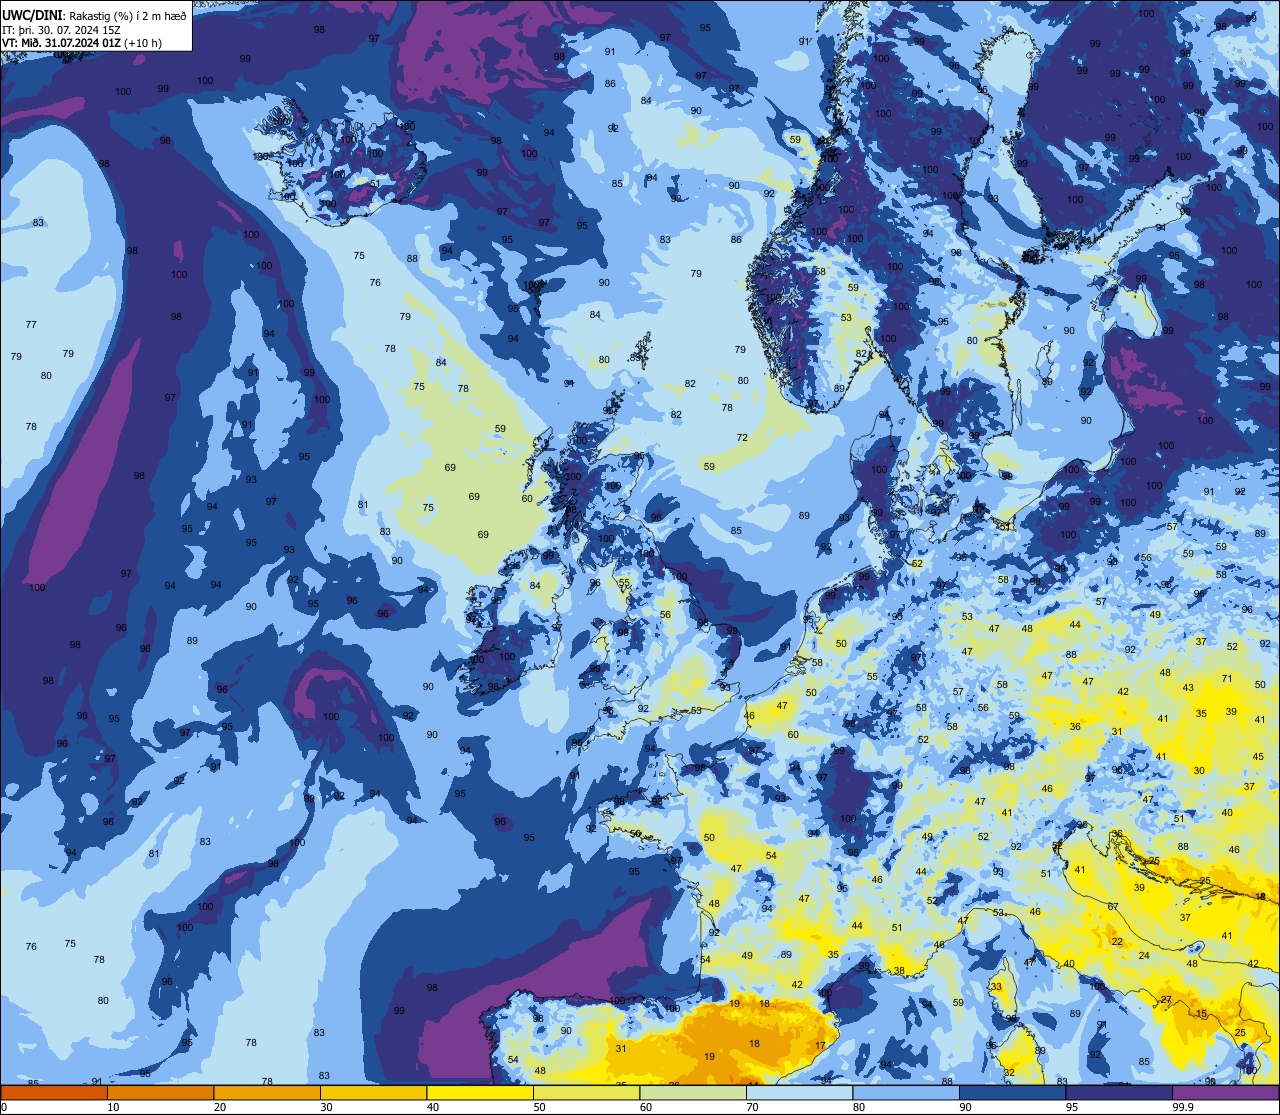Click the '70' tick label on legend
This screenshot has width=1280, height=1115.
pyautogui.click(x=752, y=1107)
